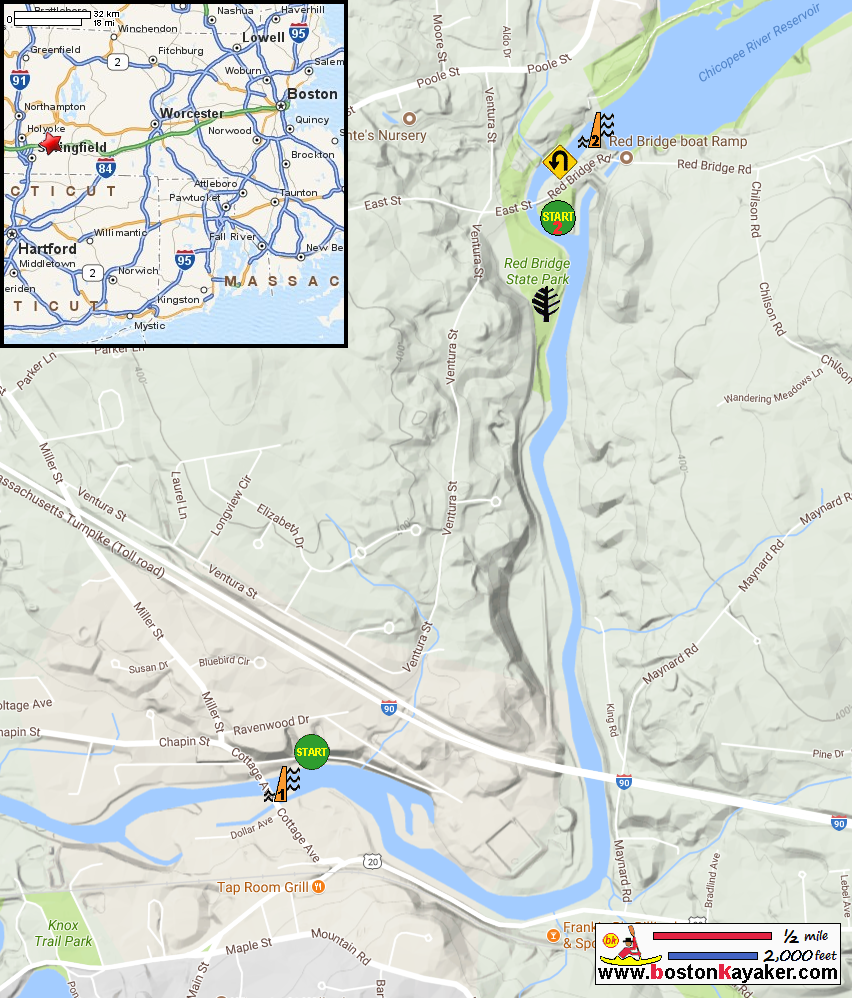852x998 pixels.
Task: Click boat launch icon number 2
Action: pos(596,130)
